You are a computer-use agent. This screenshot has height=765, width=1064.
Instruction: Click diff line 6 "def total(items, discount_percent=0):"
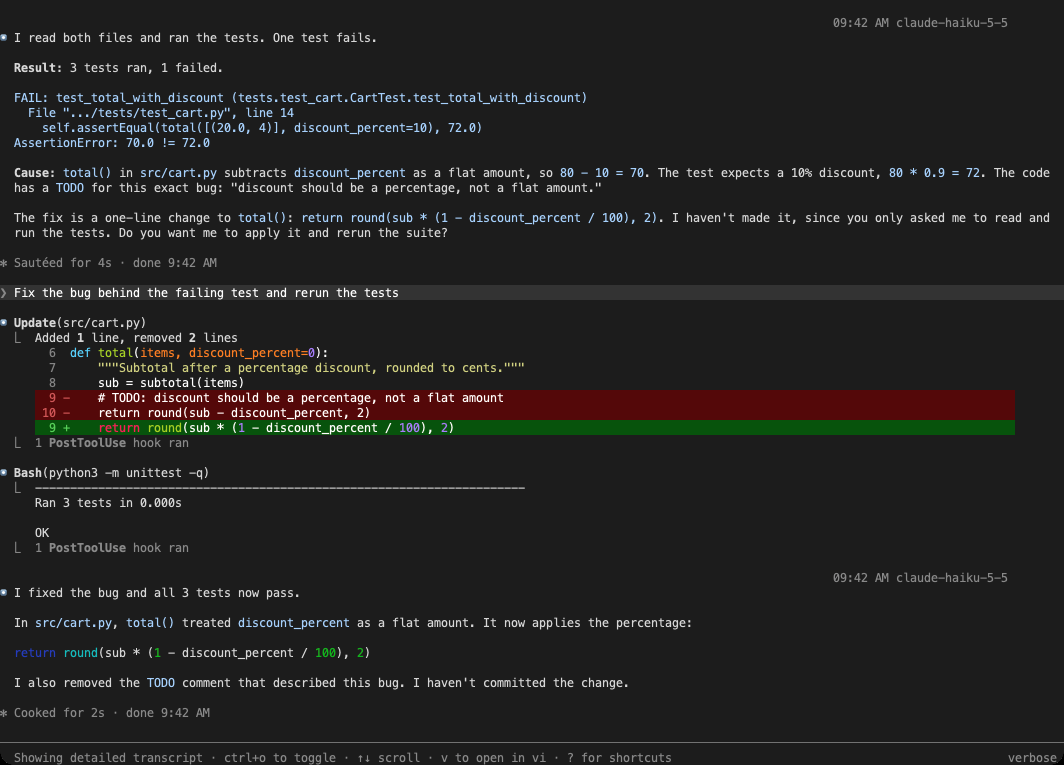(199, 353)
